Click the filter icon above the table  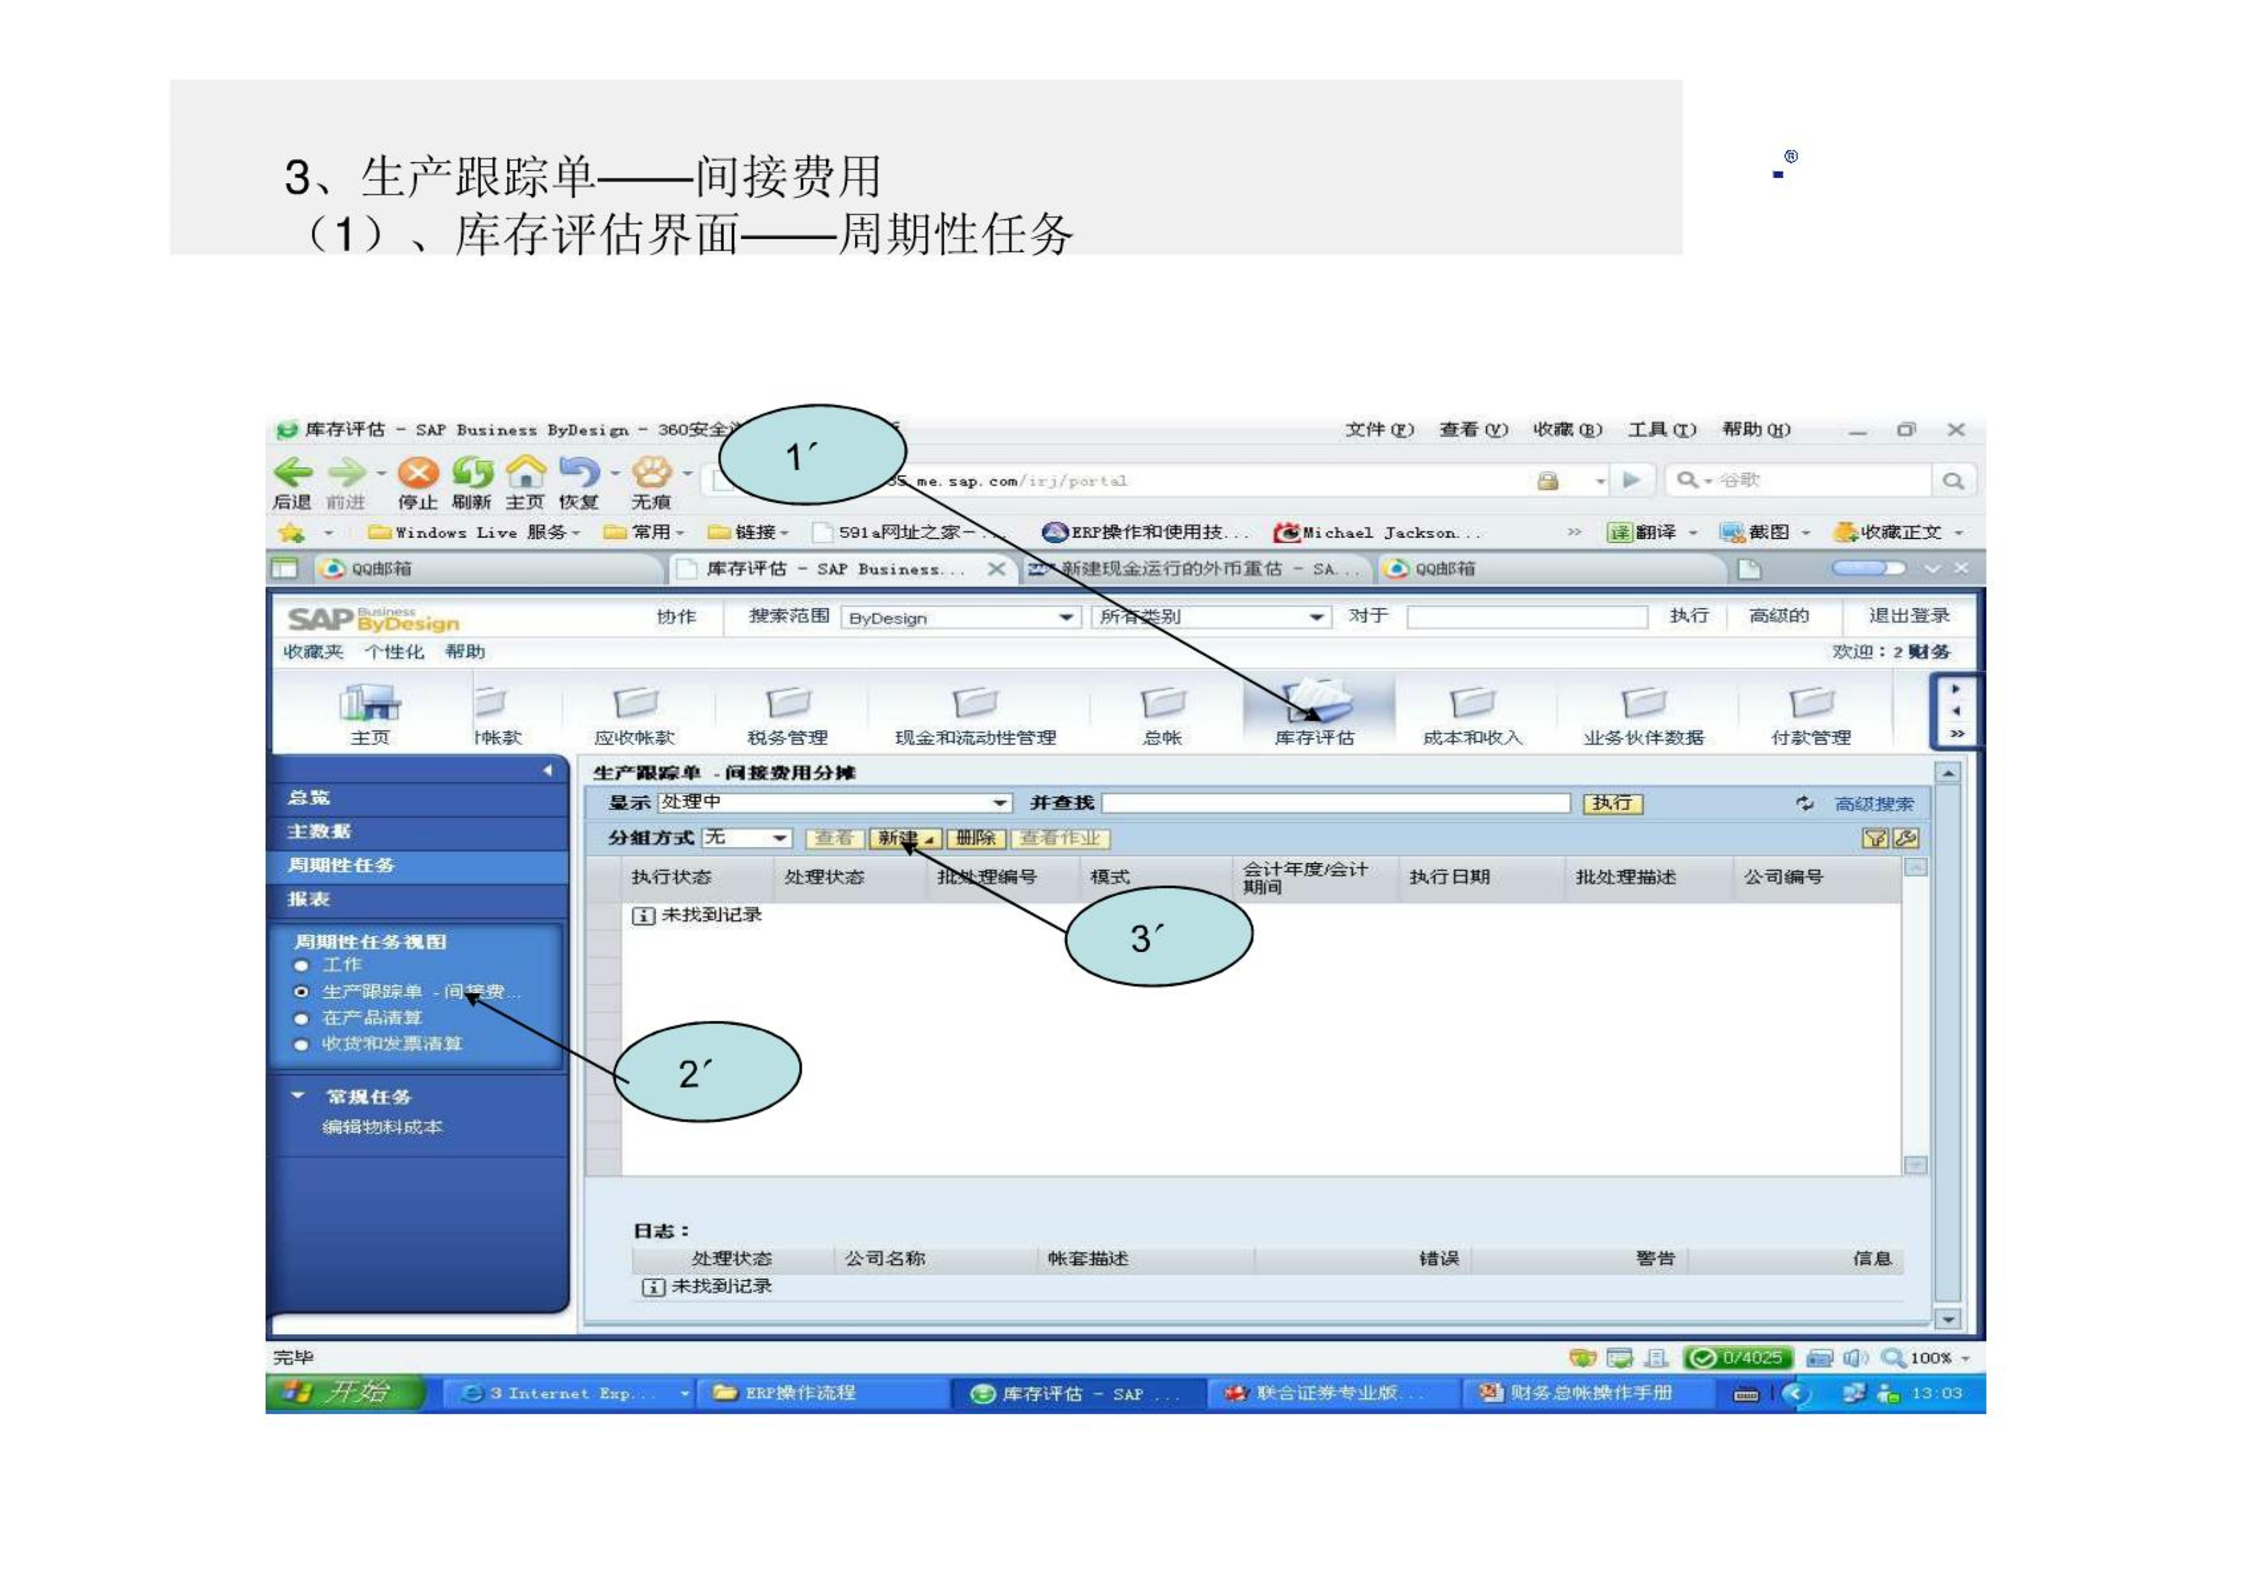click(x=1875, y=838)
